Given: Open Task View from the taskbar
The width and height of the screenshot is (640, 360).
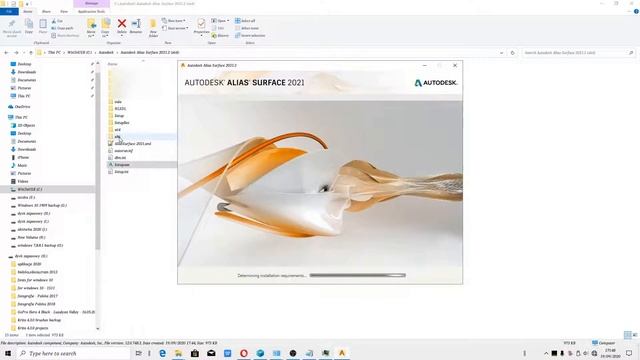Looking at the screenshot, I should (139, 353).
